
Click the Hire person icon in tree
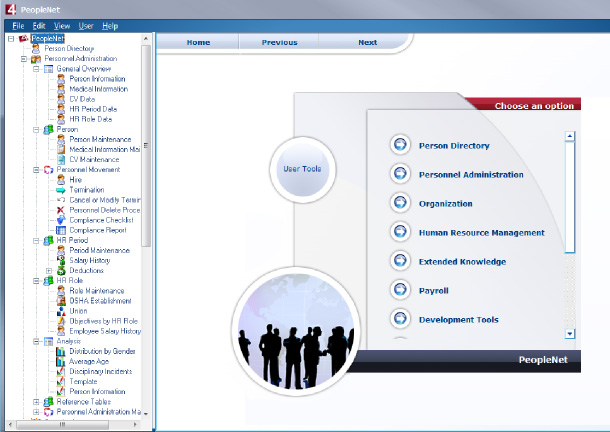coord(61,180)
